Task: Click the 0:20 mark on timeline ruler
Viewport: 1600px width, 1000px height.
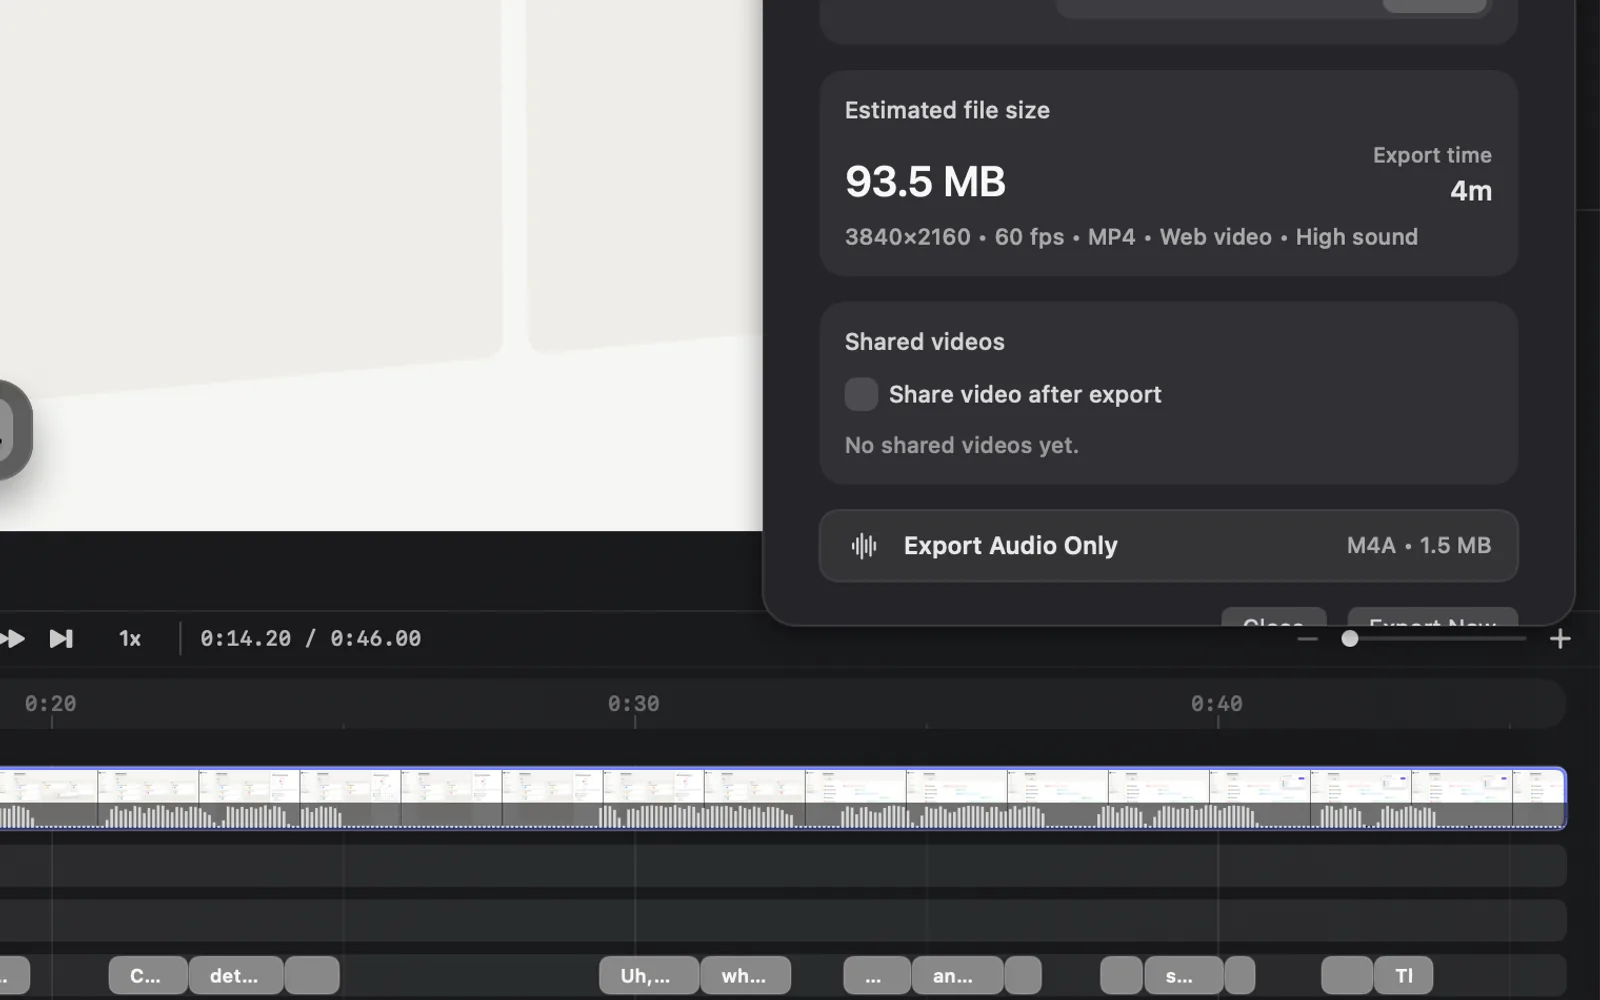Action: (x=51, y=704)
